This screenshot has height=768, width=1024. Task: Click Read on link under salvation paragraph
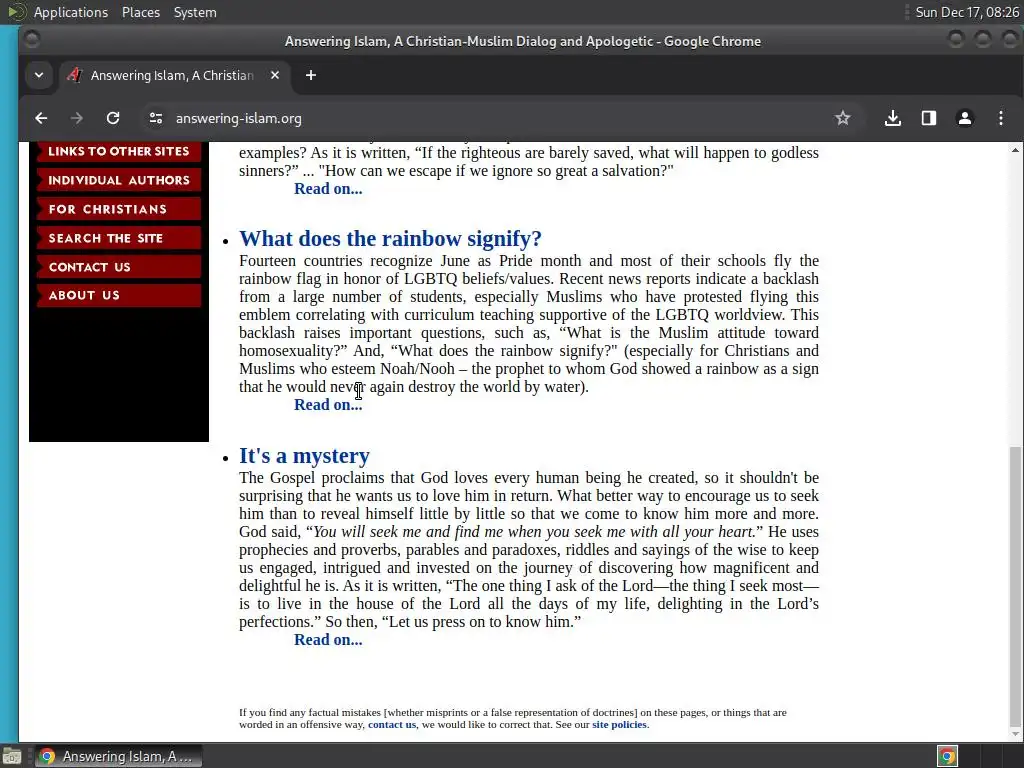click(x=328, y=189)
